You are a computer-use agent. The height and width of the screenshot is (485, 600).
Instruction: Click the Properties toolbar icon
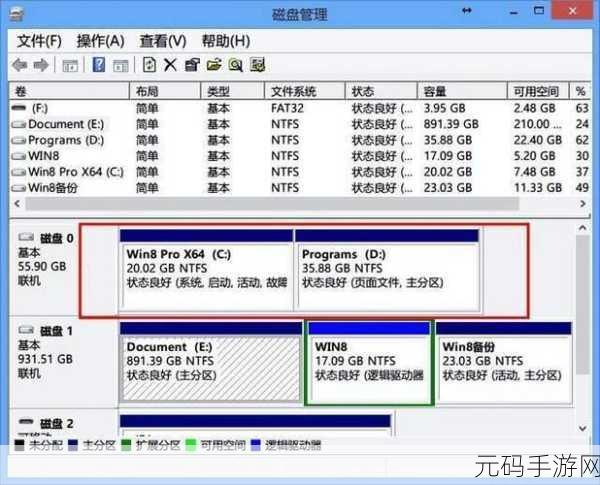192,65
